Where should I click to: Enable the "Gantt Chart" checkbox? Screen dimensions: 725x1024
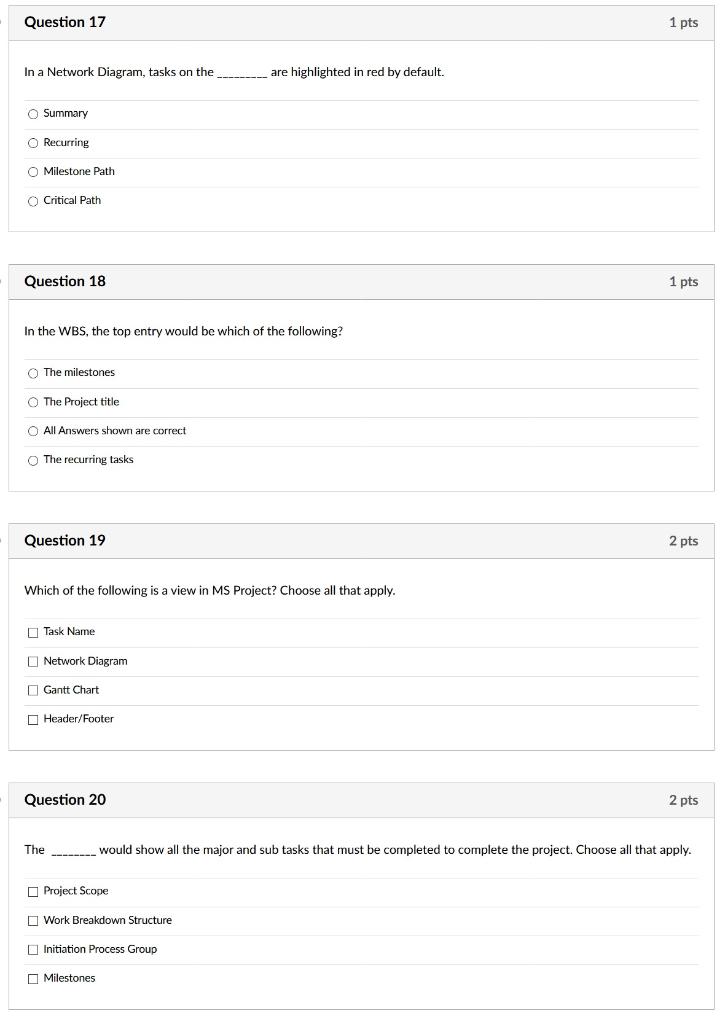33,689
